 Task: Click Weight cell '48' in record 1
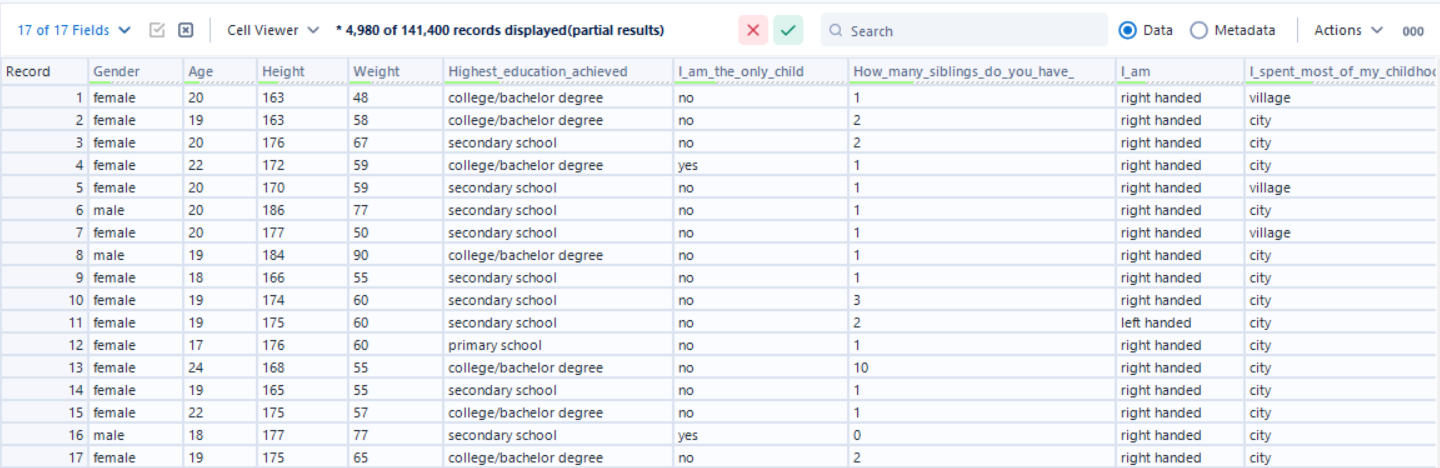[x=395, y=98]
